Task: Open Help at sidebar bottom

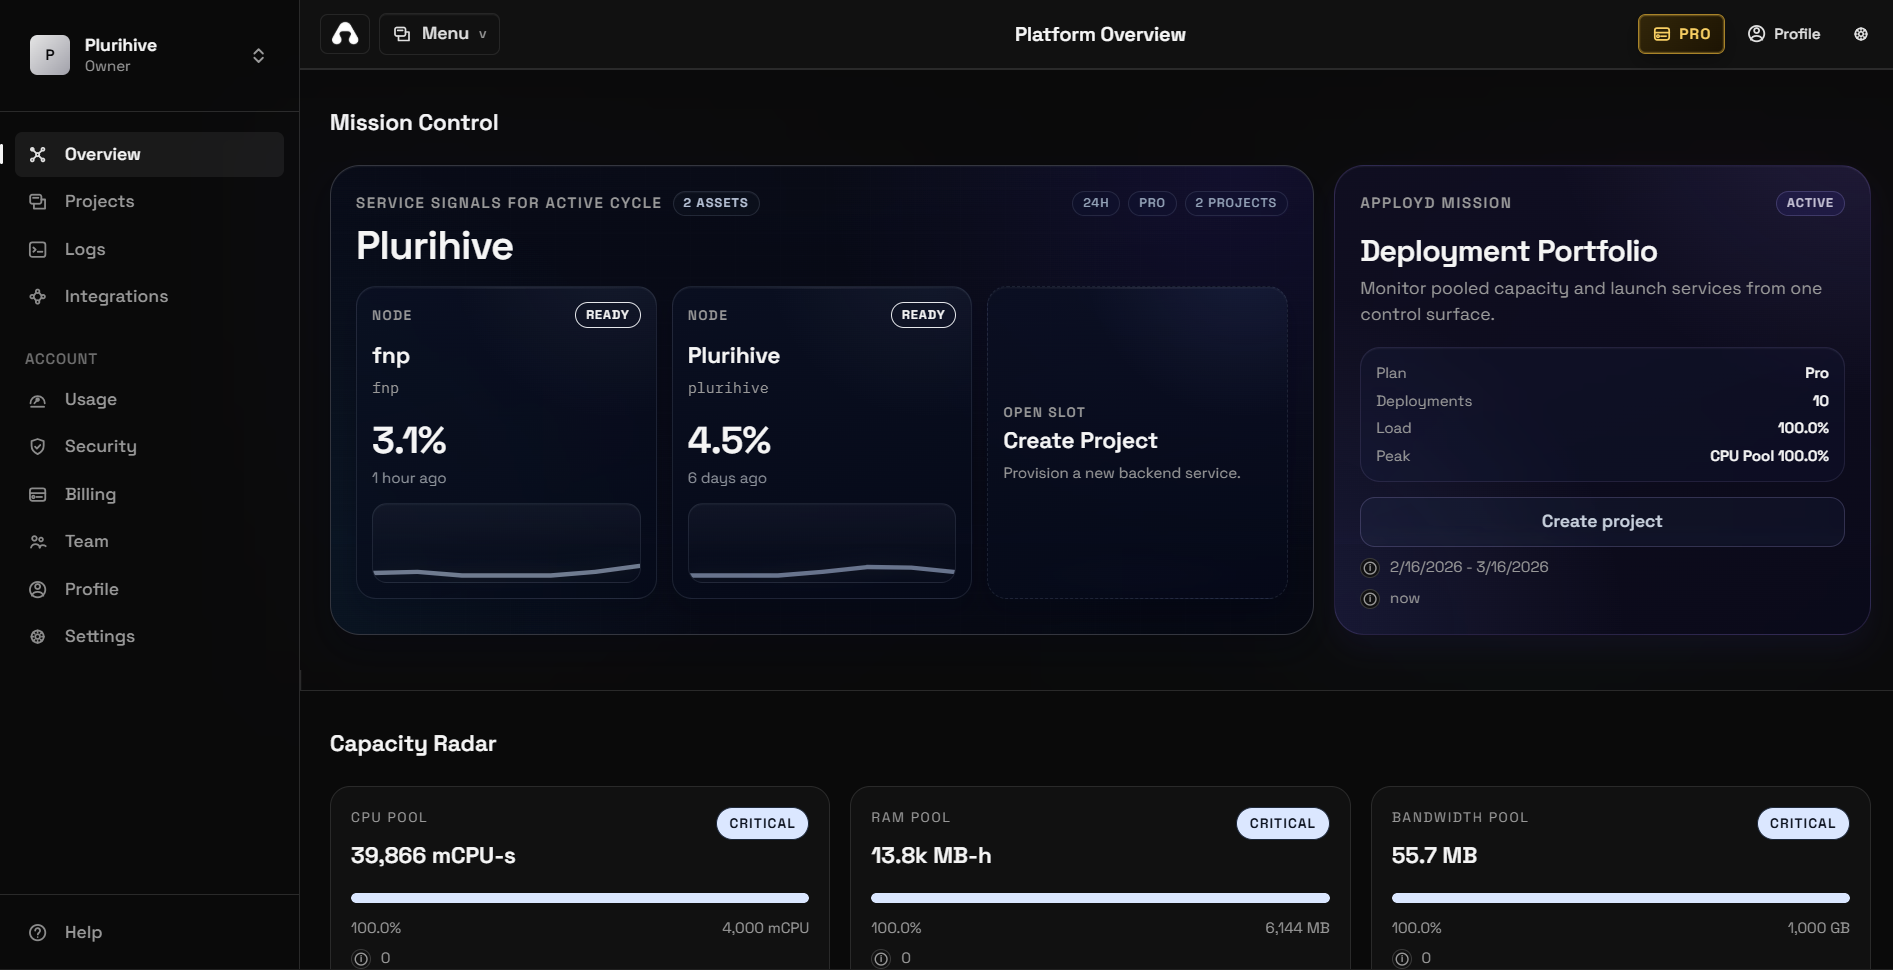Action: (x=149, y=932)
